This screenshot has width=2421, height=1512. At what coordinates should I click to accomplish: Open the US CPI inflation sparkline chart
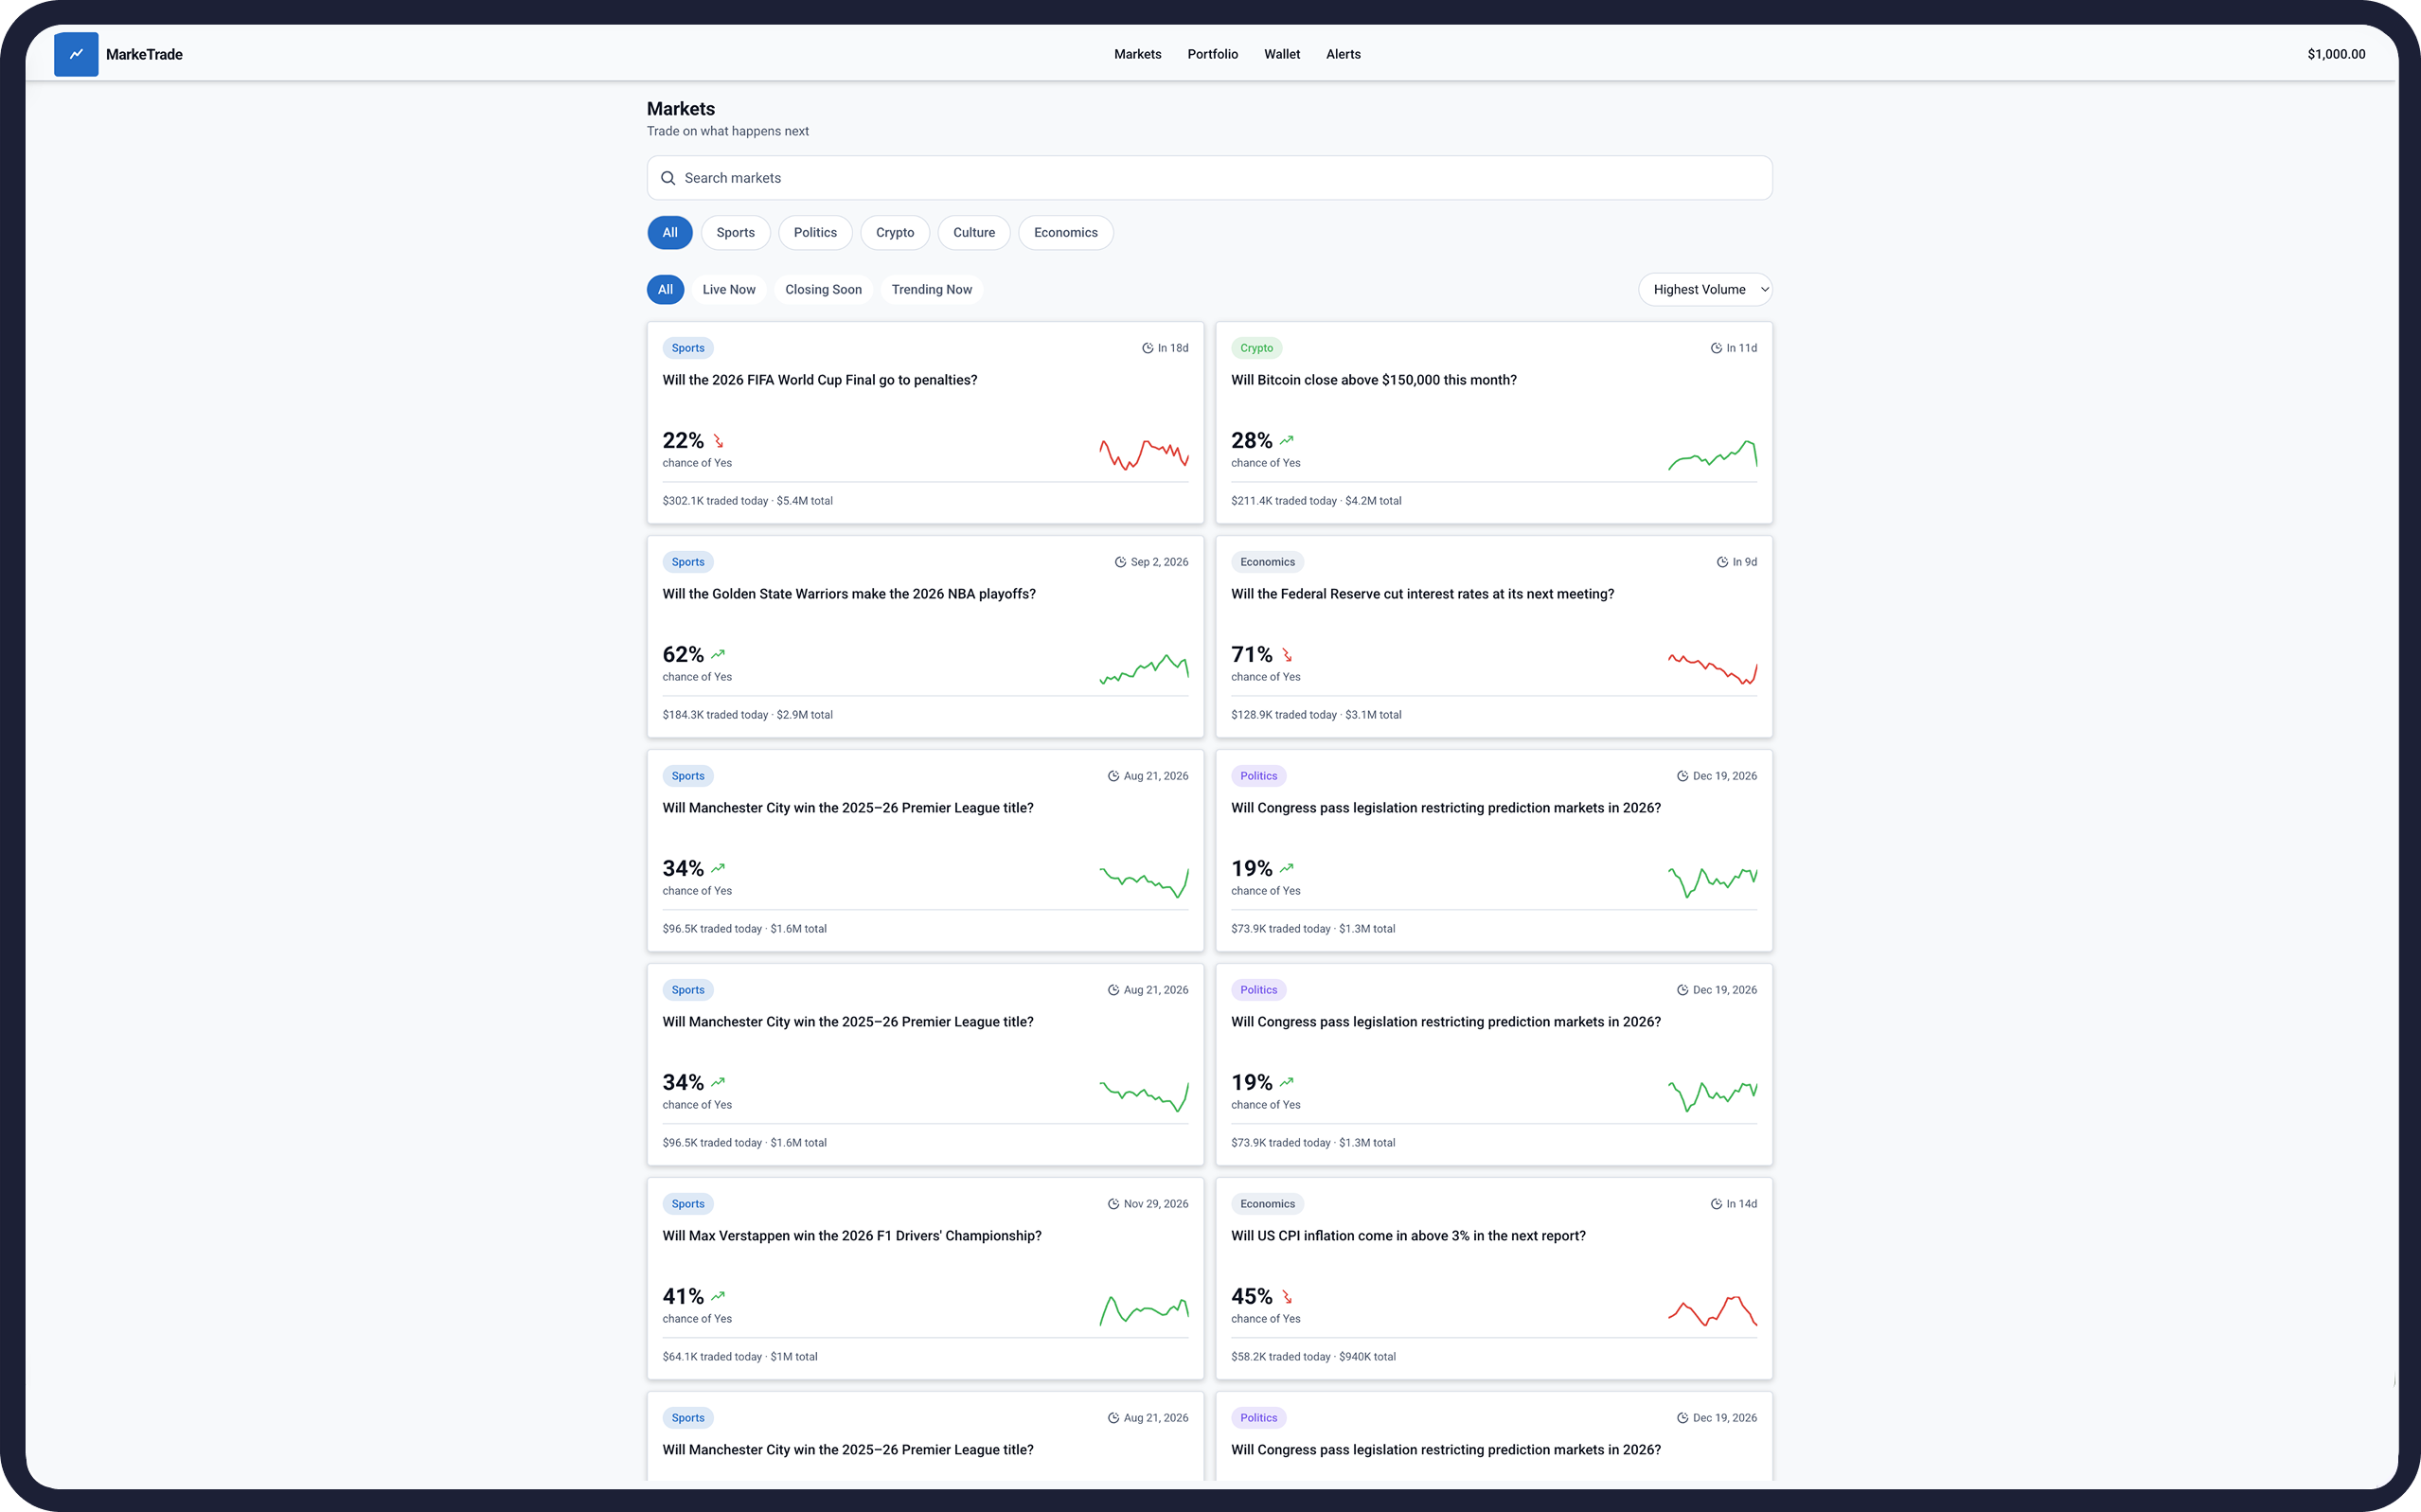(x=1712, y=1311)
